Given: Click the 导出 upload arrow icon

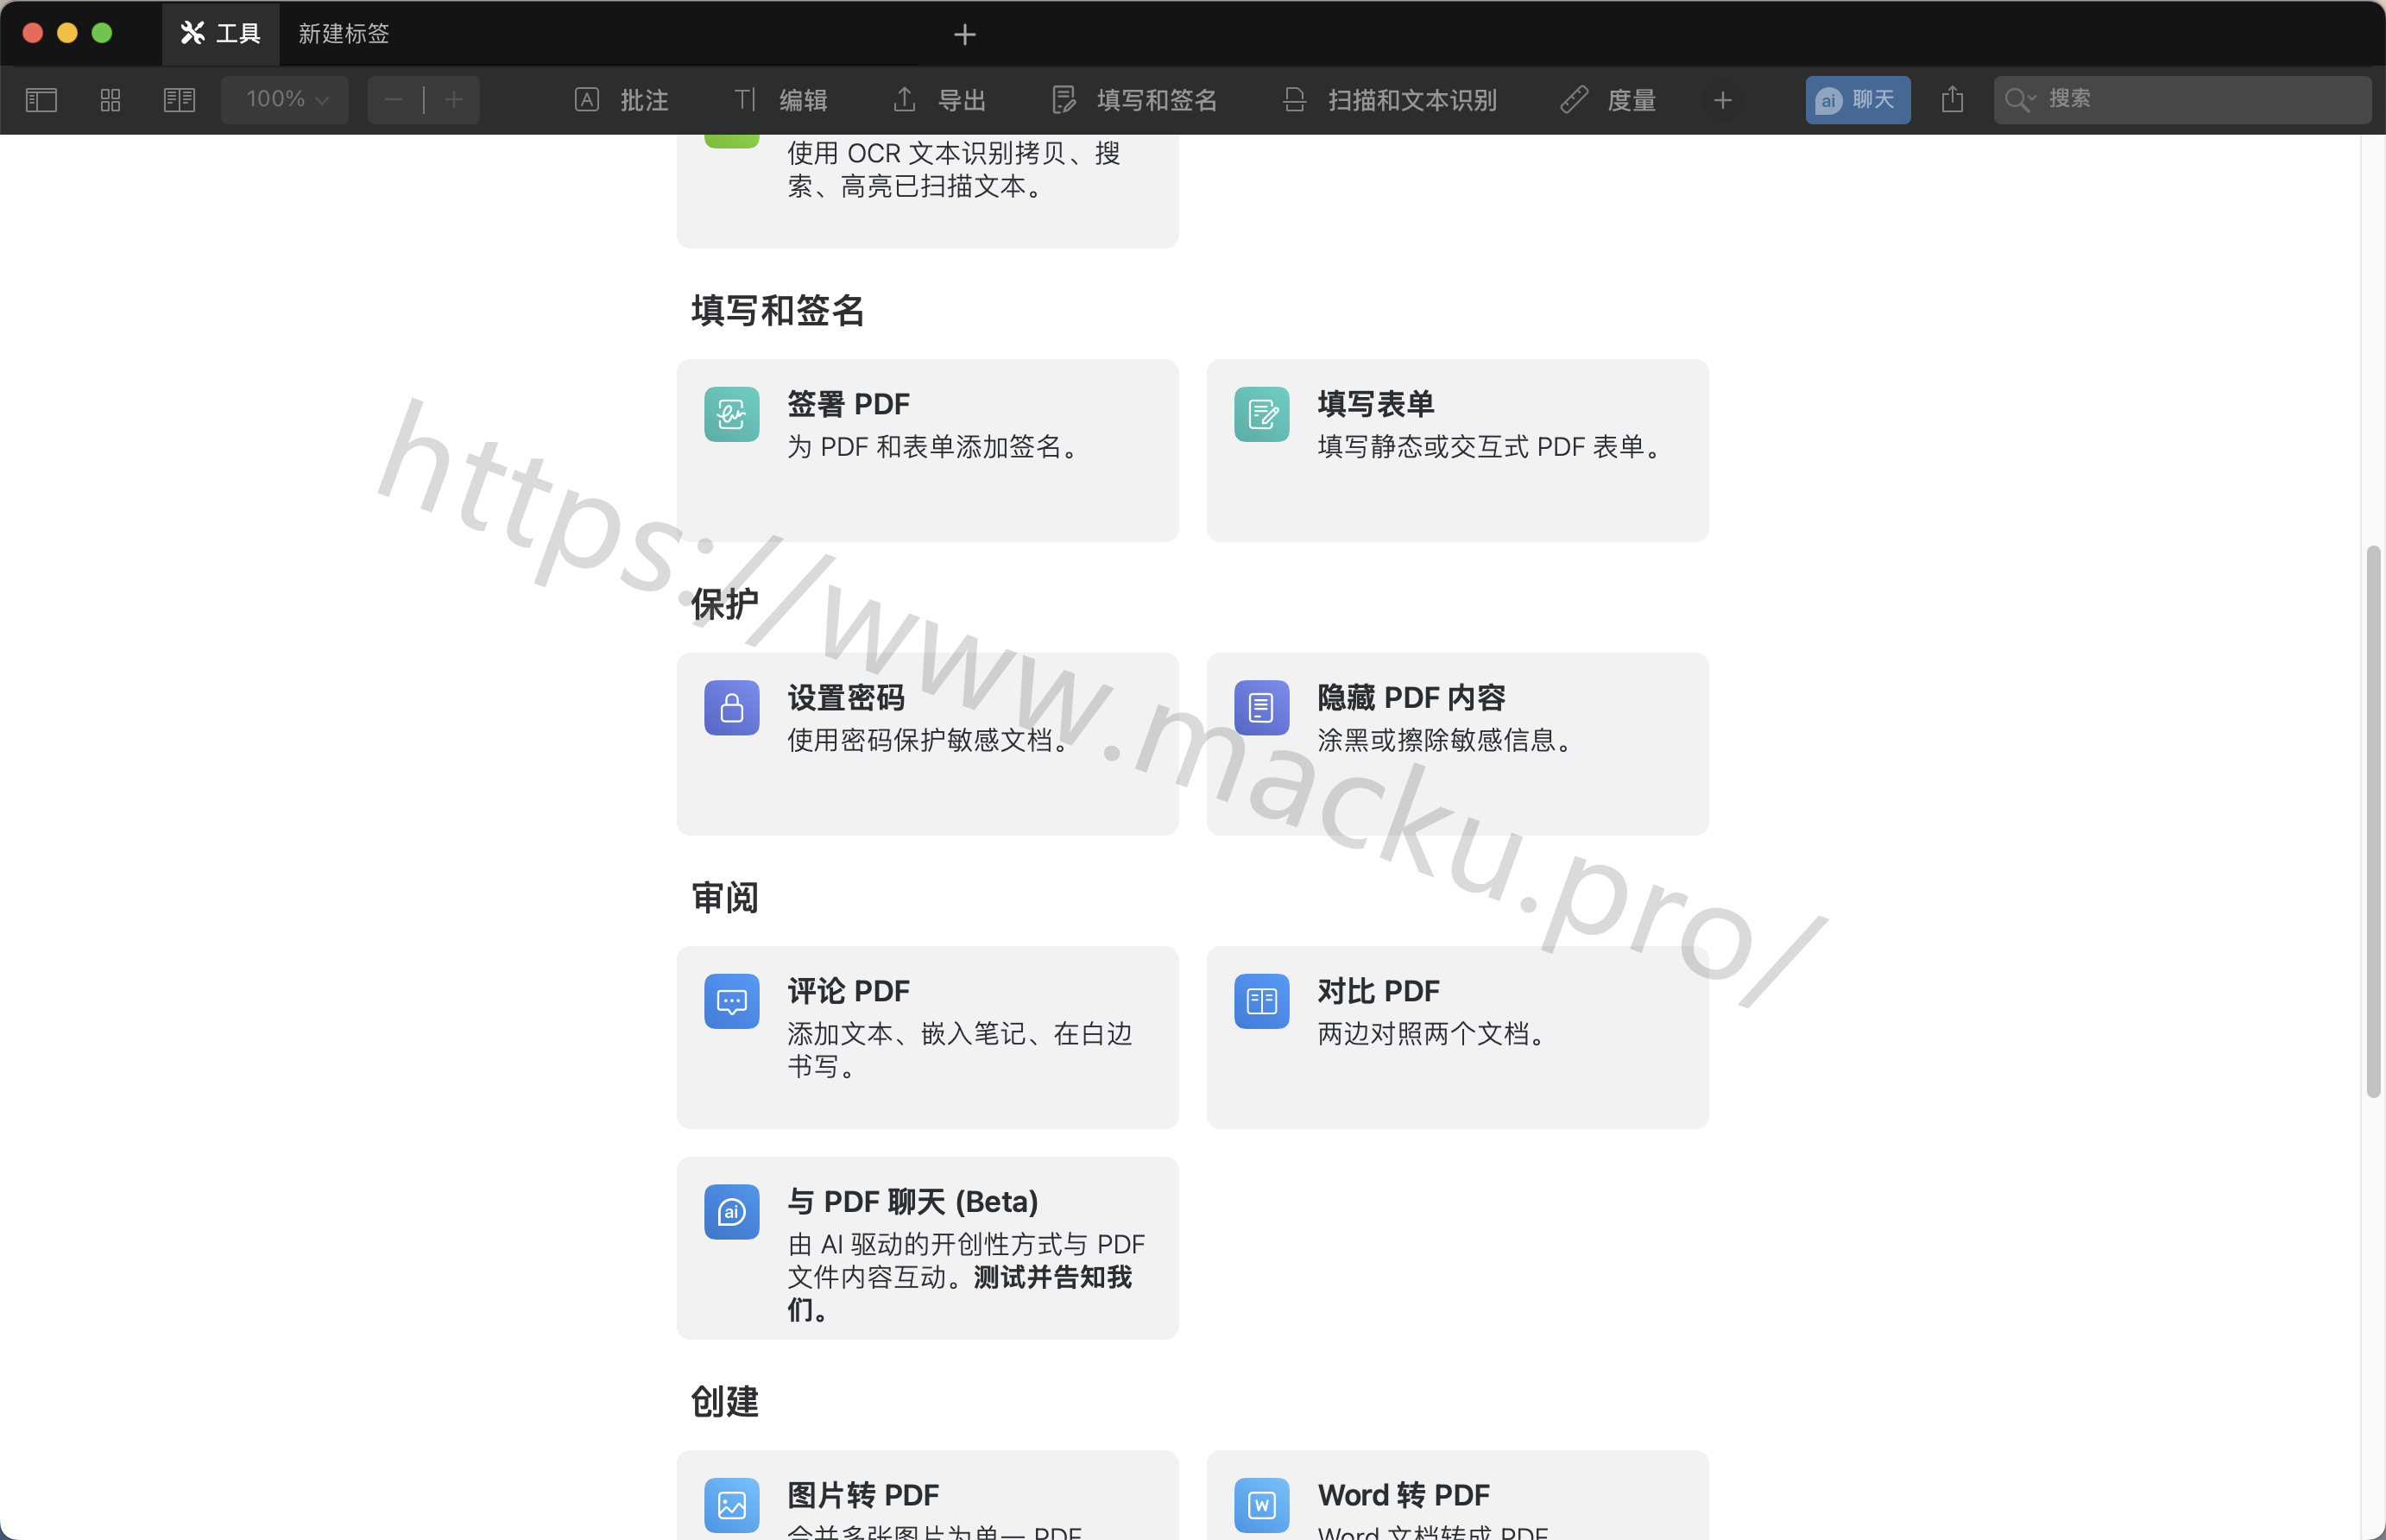Looking at the screenshot, I should point(904,99).
